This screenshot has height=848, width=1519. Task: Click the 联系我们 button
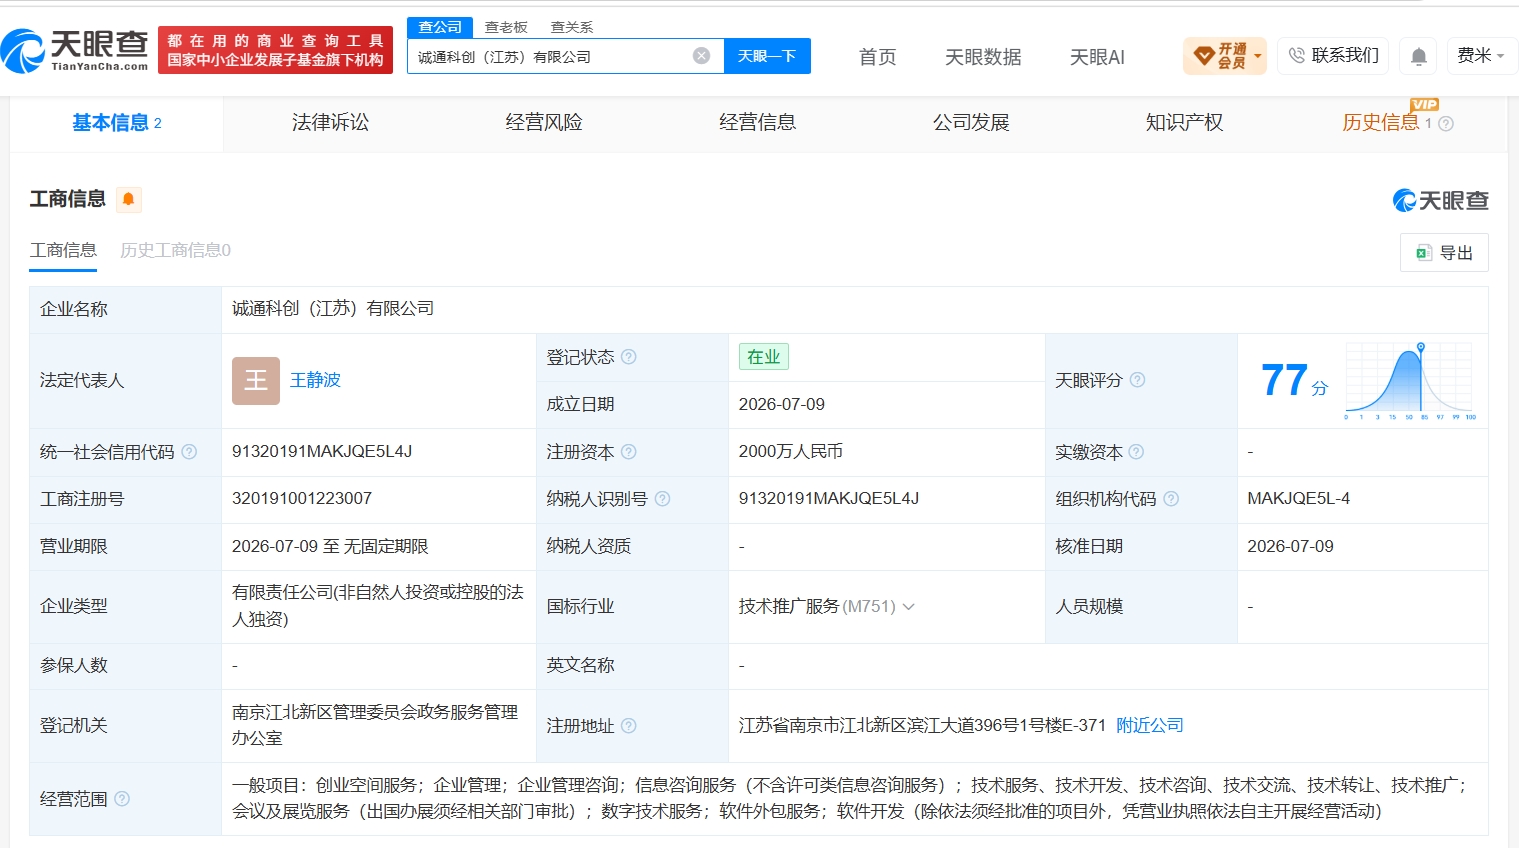[x=1333, y=56]
